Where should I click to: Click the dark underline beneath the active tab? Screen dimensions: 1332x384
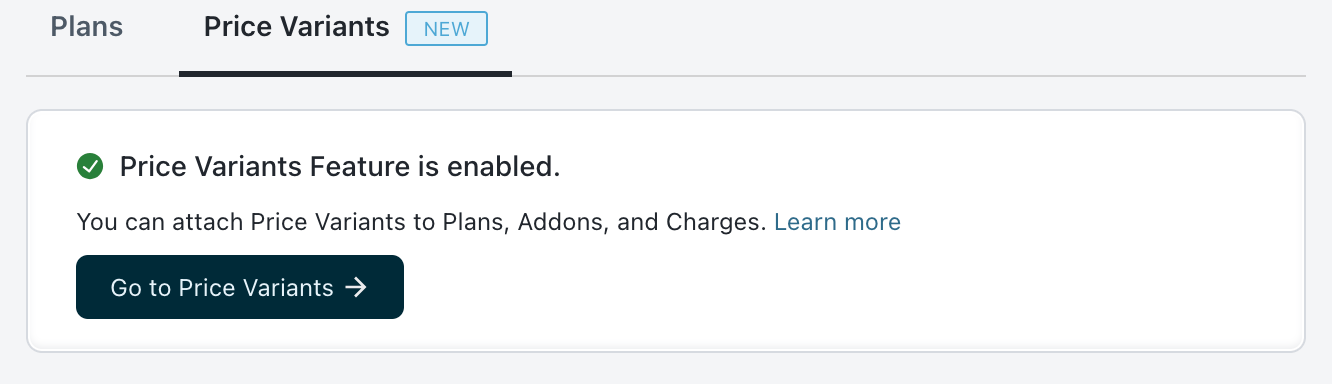[x=345, y=73]
